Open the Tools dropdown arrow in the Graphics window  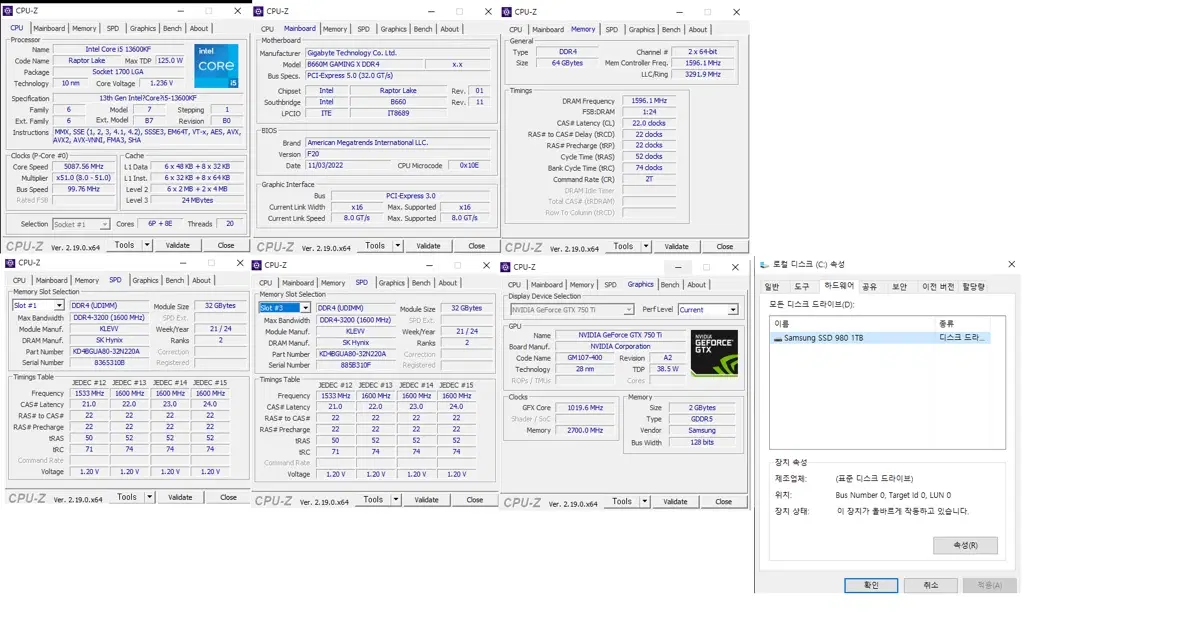coord(646,501)
